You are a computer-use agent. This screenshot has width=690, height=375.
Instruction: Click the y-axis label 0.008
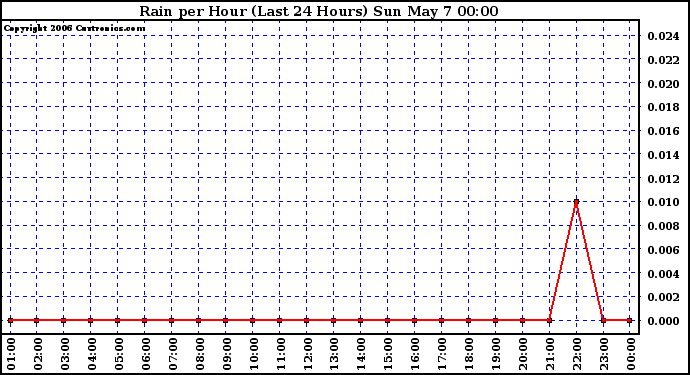663,226
